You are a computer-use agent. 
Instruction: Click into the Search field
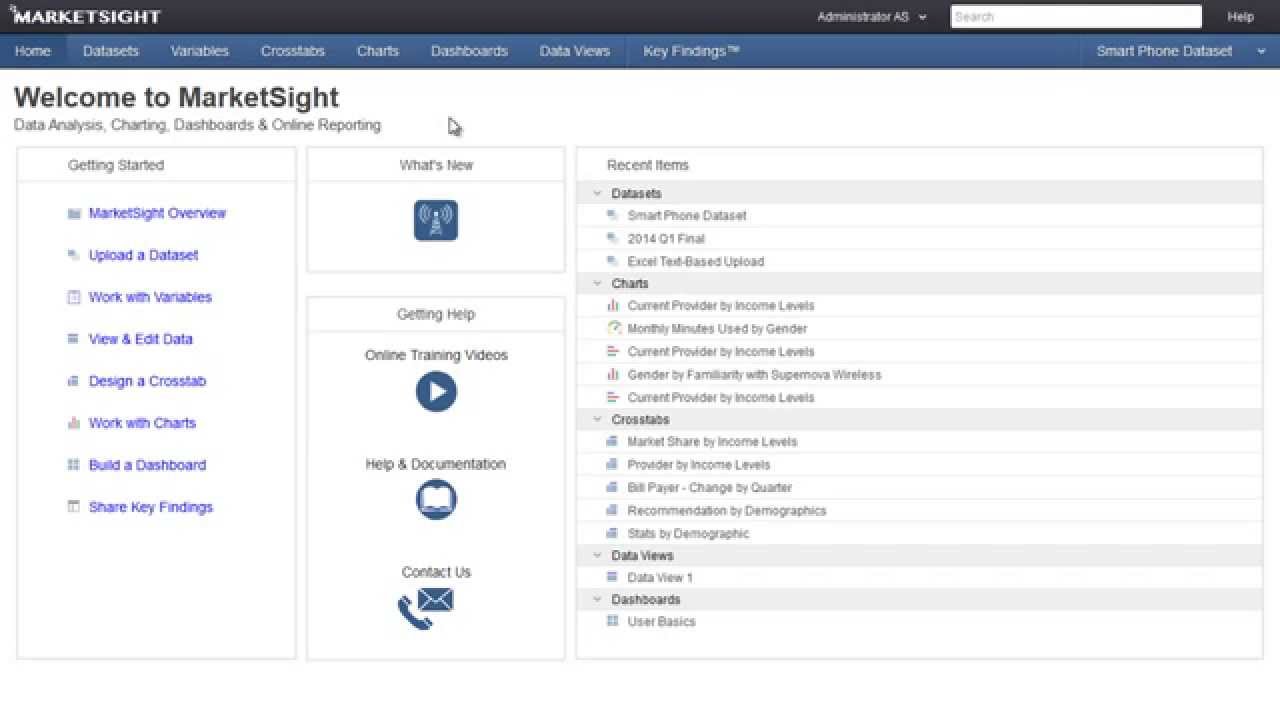pos(1076,17)
